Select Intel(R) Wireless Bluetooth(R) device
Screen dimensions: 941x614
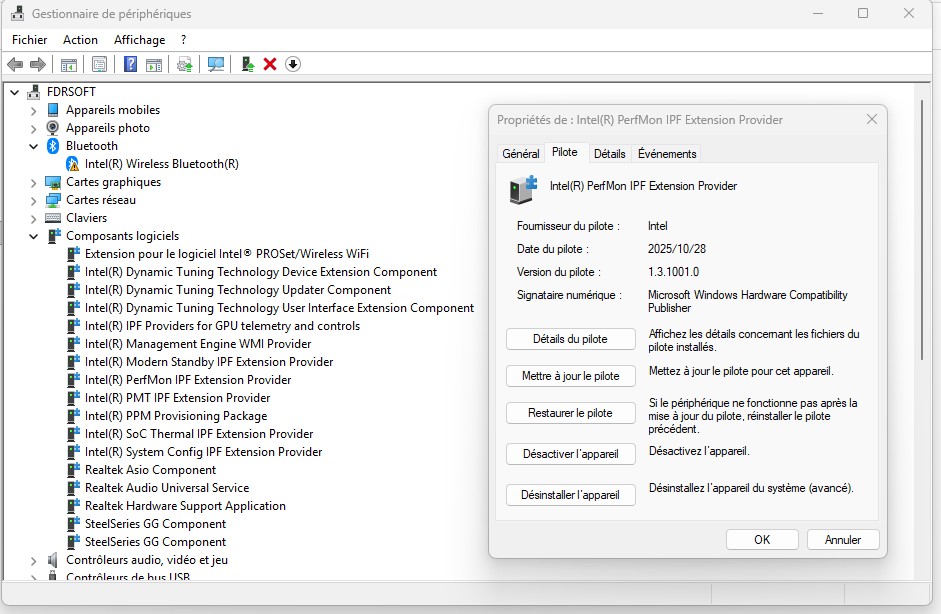pyautogui.click(x=161, y=164)
